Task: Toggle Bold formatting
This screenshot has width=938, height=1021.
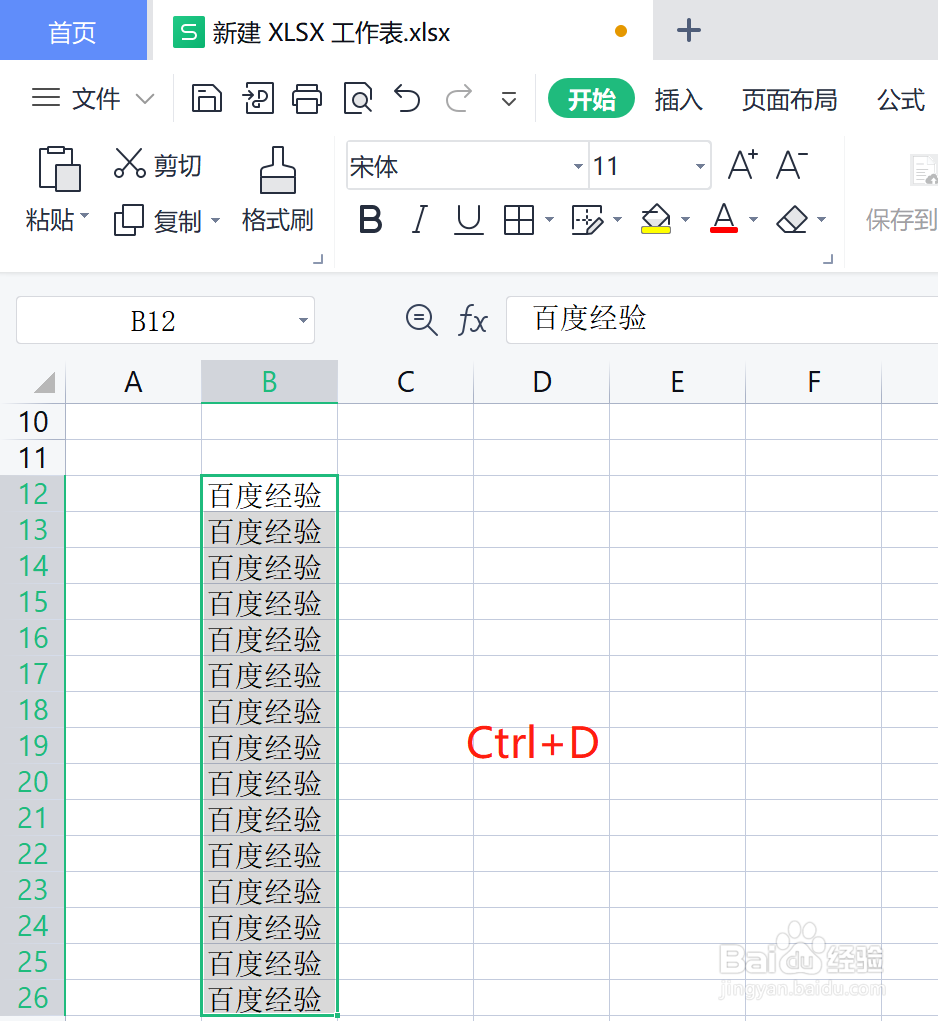Action: pos(370,219)
